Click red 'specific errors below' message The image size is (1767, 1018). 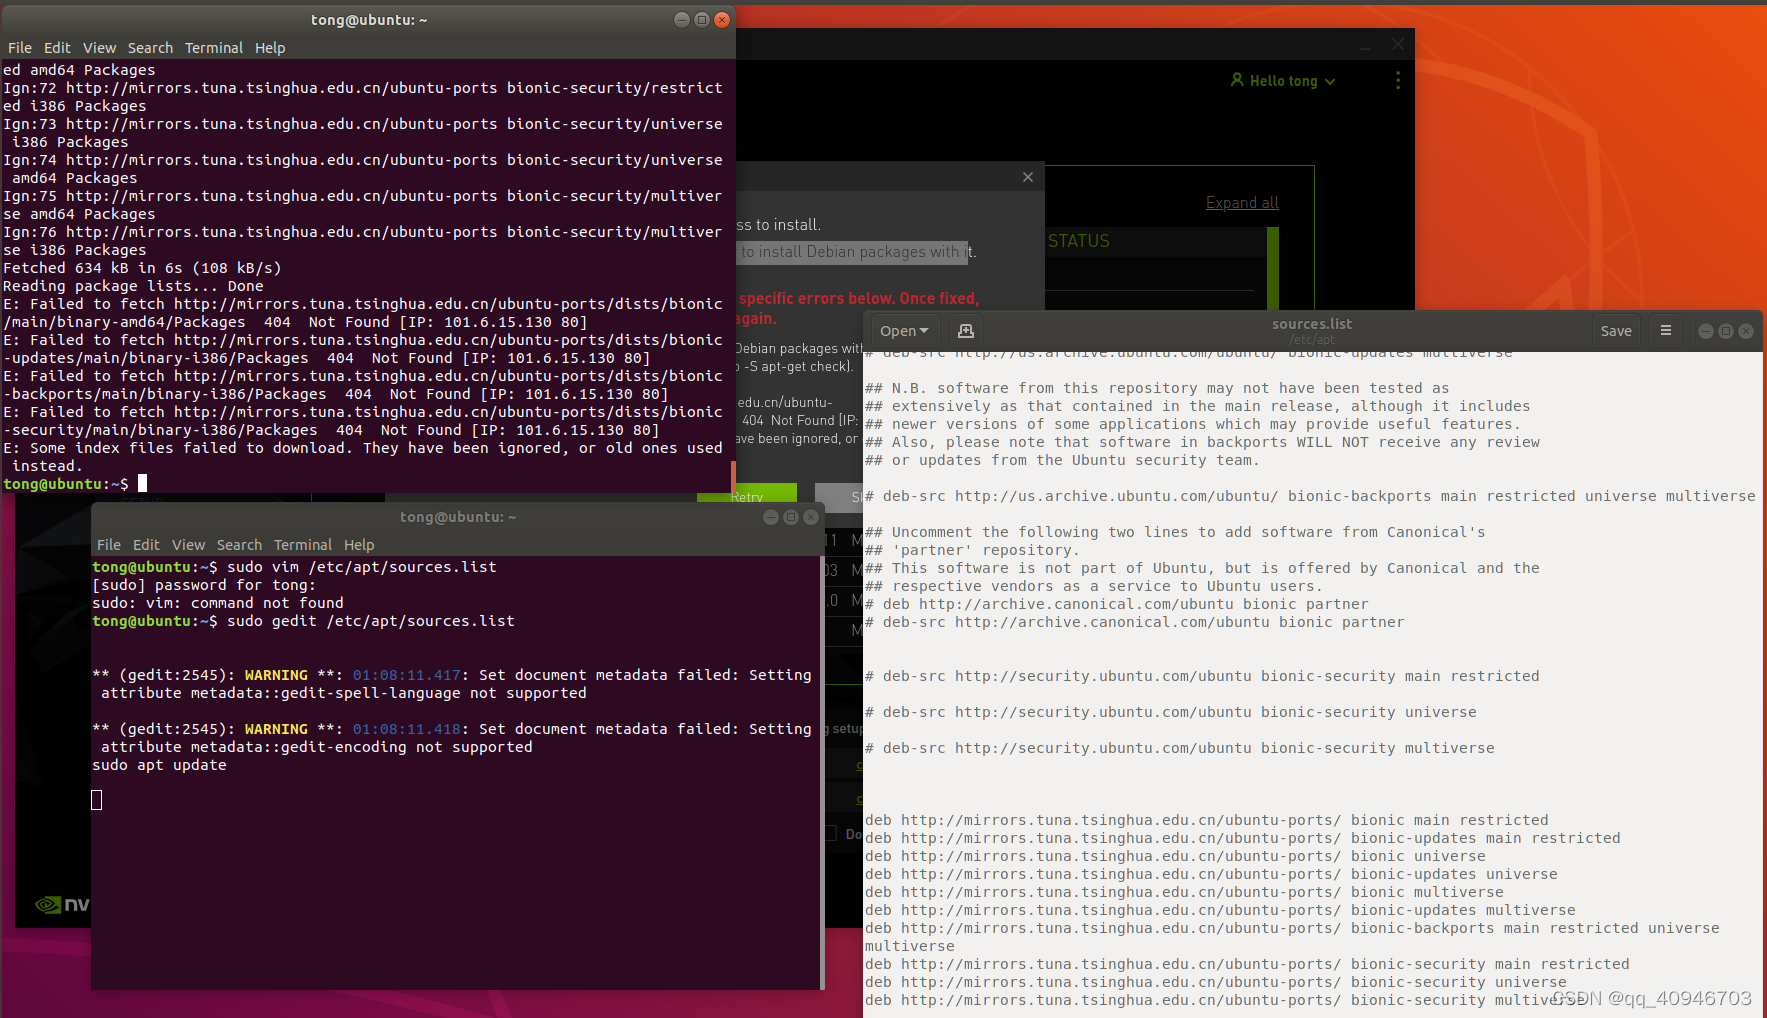tap(859, 298)
